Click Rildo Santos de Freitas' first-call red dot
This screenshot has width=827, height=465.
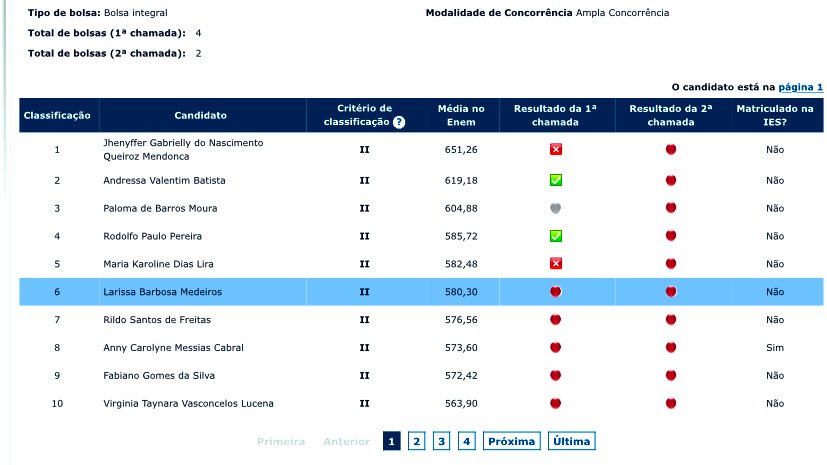[x=555, y=319]
